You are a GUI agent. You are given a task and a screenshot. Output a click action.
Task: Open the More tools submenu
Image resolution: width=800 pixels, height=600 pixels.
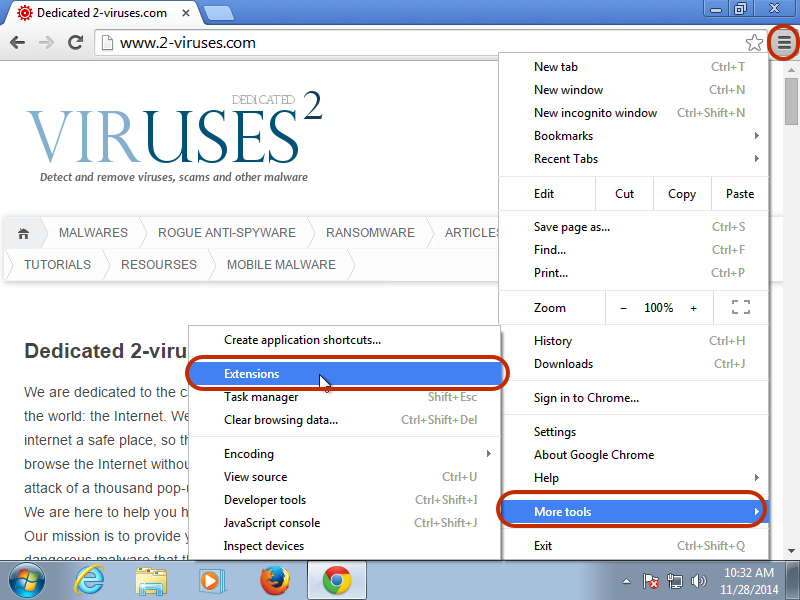point(634,511)
